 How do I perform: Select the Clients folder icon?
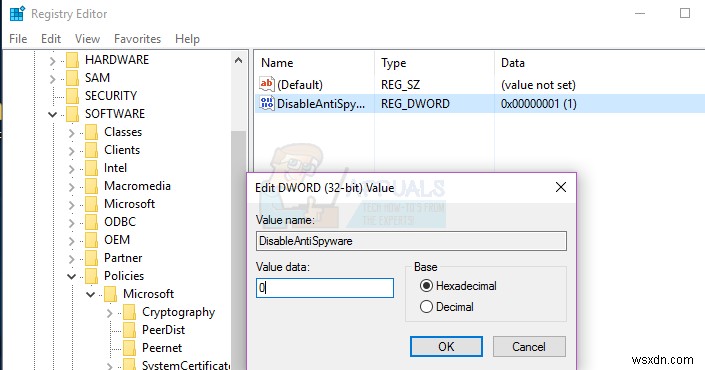pos(92,150)
